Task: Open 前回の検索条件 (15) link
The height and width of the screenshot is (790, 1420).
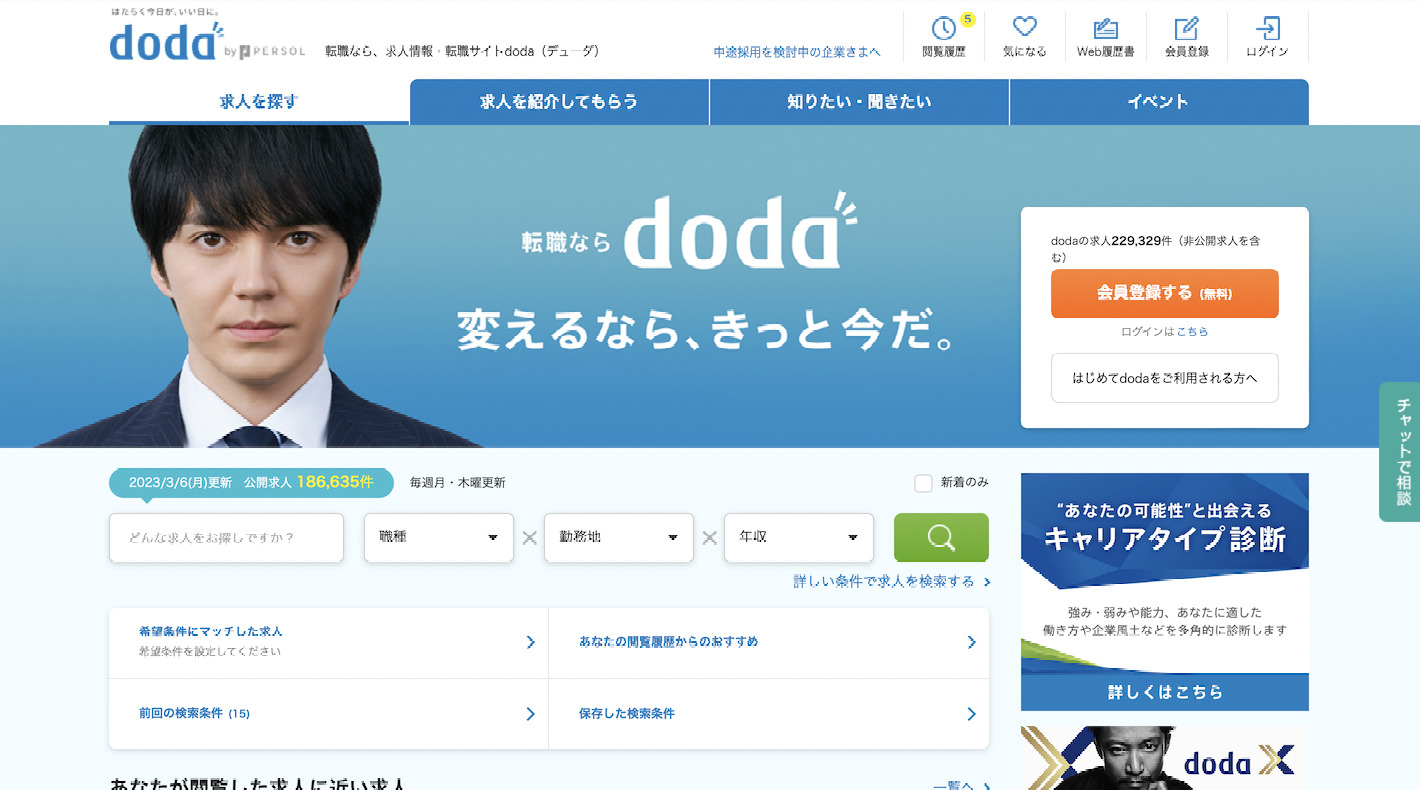Action: click(194, 714)
